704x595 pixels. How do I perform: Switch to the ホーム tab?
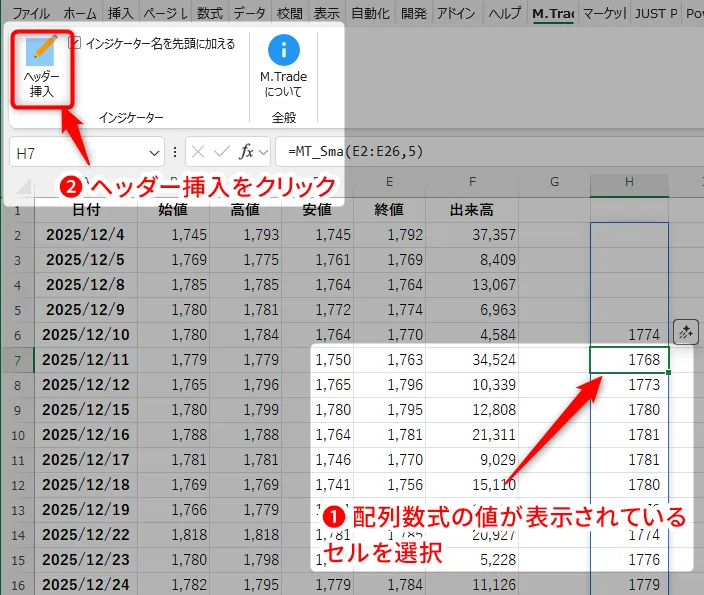pos(80,13)
